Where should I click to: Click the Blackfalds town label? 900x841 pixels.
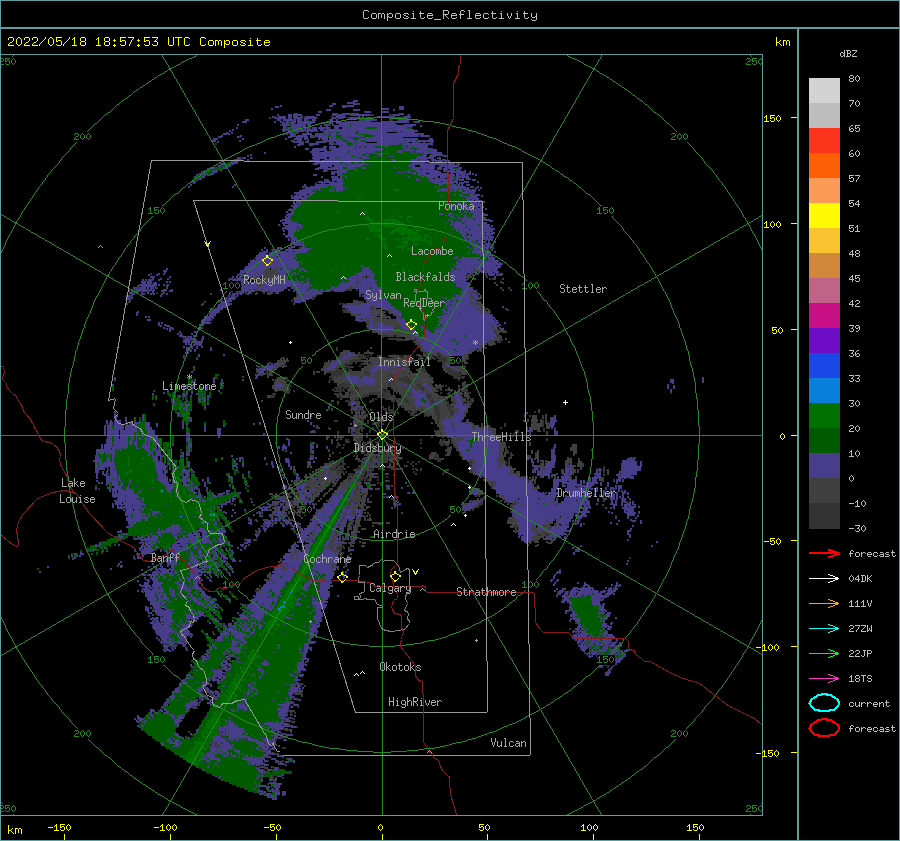(x=425, y=277)
